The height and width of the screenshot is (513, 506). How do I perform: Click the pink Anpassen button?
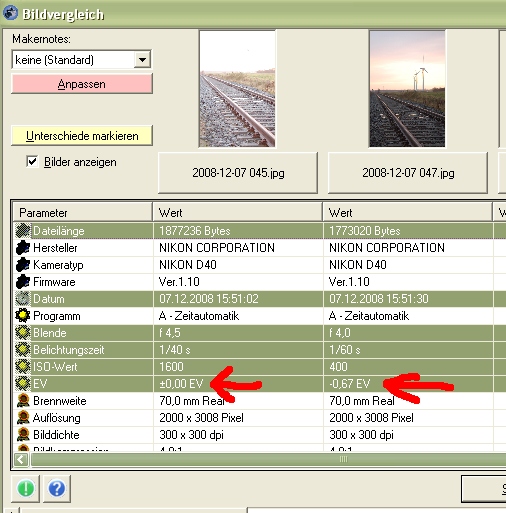coord(82,84)
